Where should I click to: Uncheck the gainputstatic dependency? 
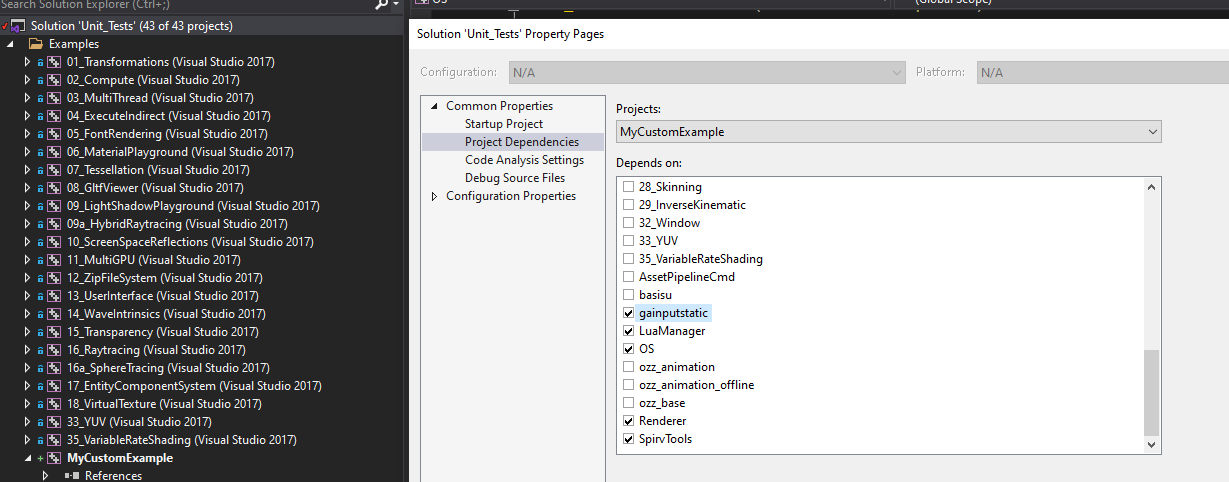click(x=629, y=313)
